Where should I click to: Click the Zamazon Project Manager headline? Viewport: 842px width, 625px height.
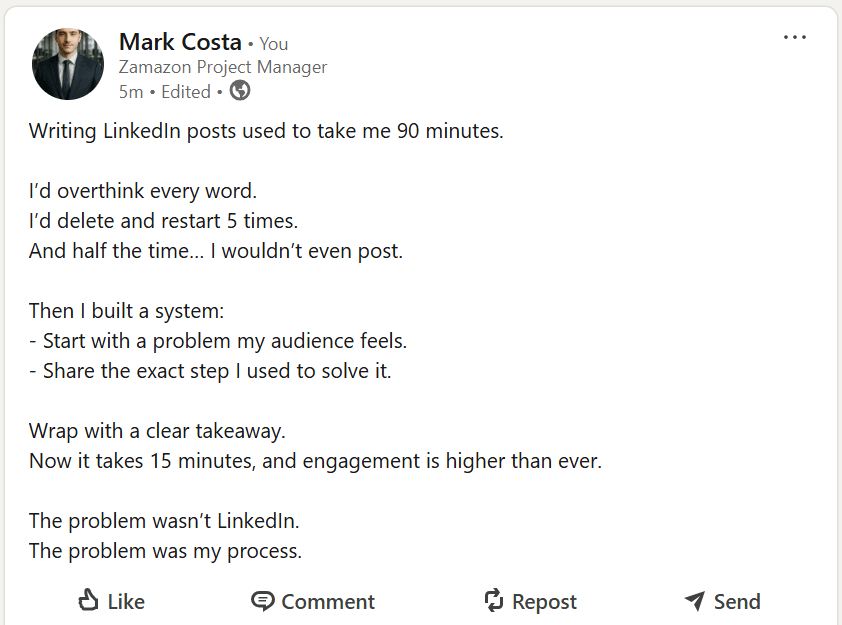click(x=223, y=67)
